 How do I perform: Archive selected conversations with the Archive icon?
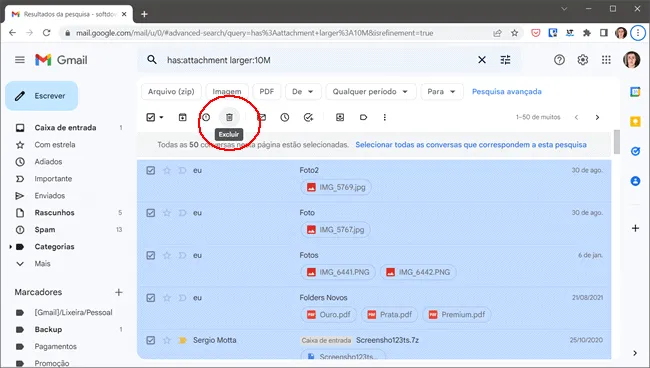click(x=182, y=117)
